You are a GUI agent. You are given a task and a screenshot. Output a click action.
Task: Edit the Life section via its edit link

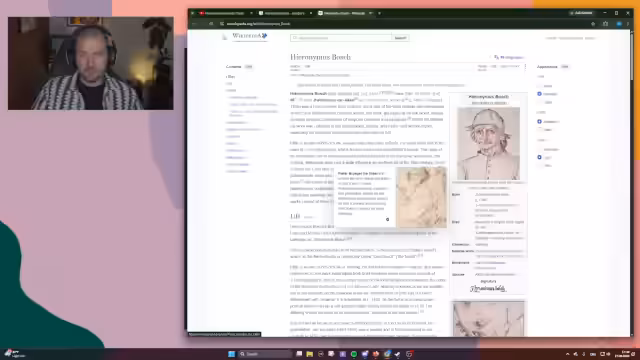tap(309, 217)
